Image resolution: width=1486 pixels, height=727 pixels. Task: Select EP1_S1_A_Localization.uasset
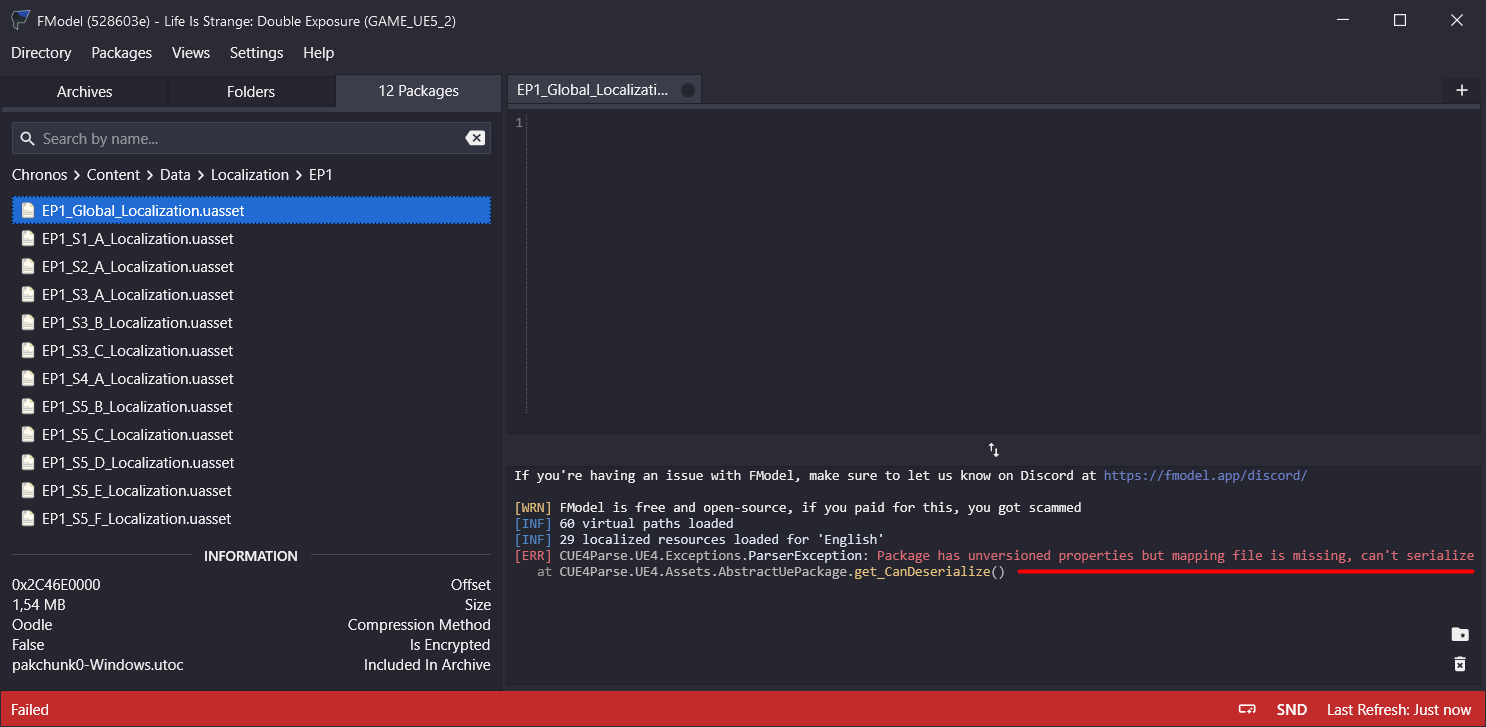(251, 239)
